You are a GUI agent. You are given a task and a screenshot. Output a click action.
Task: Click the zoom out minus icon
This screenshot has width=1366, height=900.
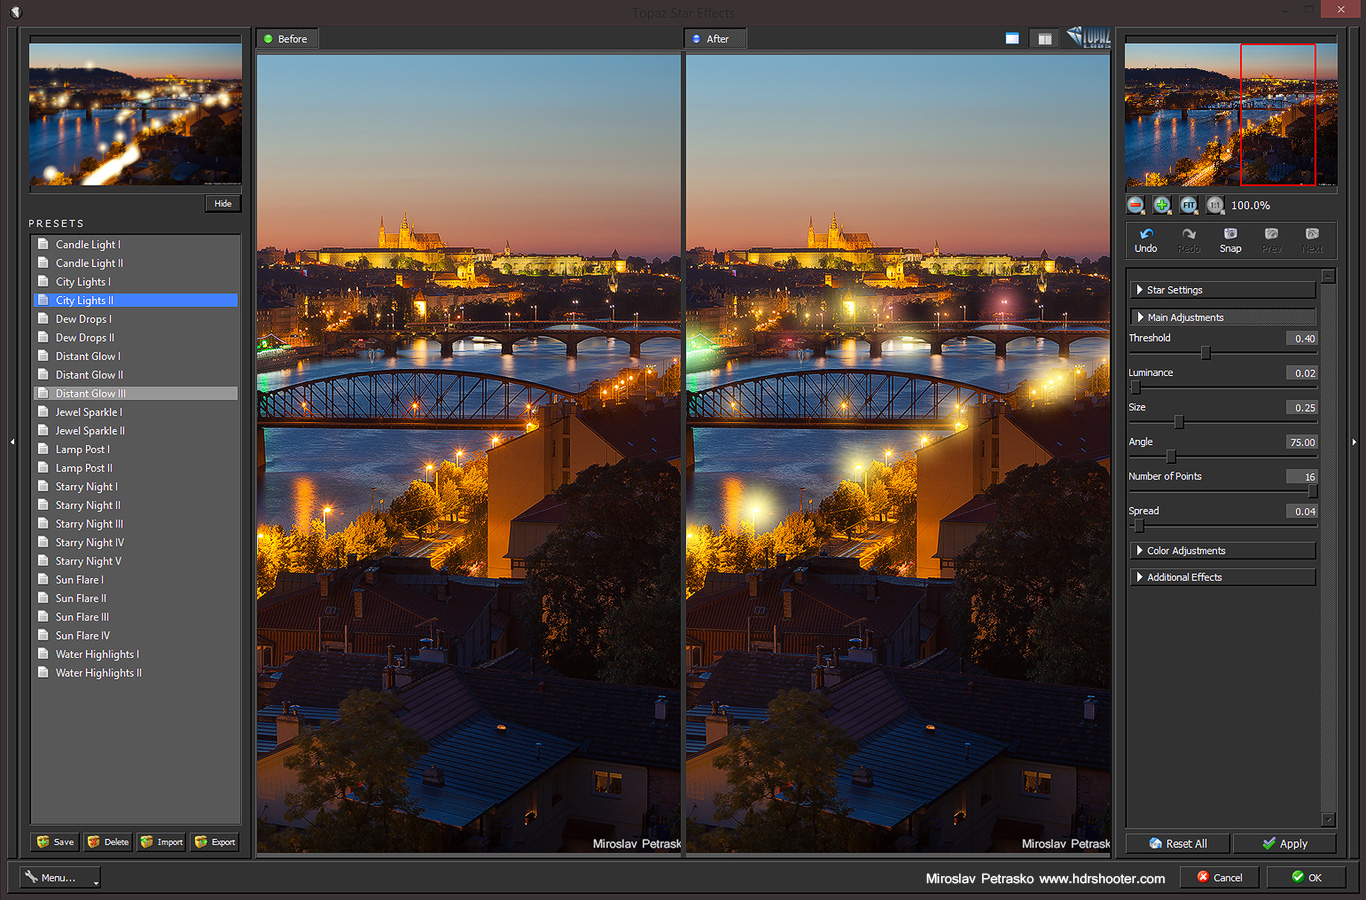coord(1135,205)
